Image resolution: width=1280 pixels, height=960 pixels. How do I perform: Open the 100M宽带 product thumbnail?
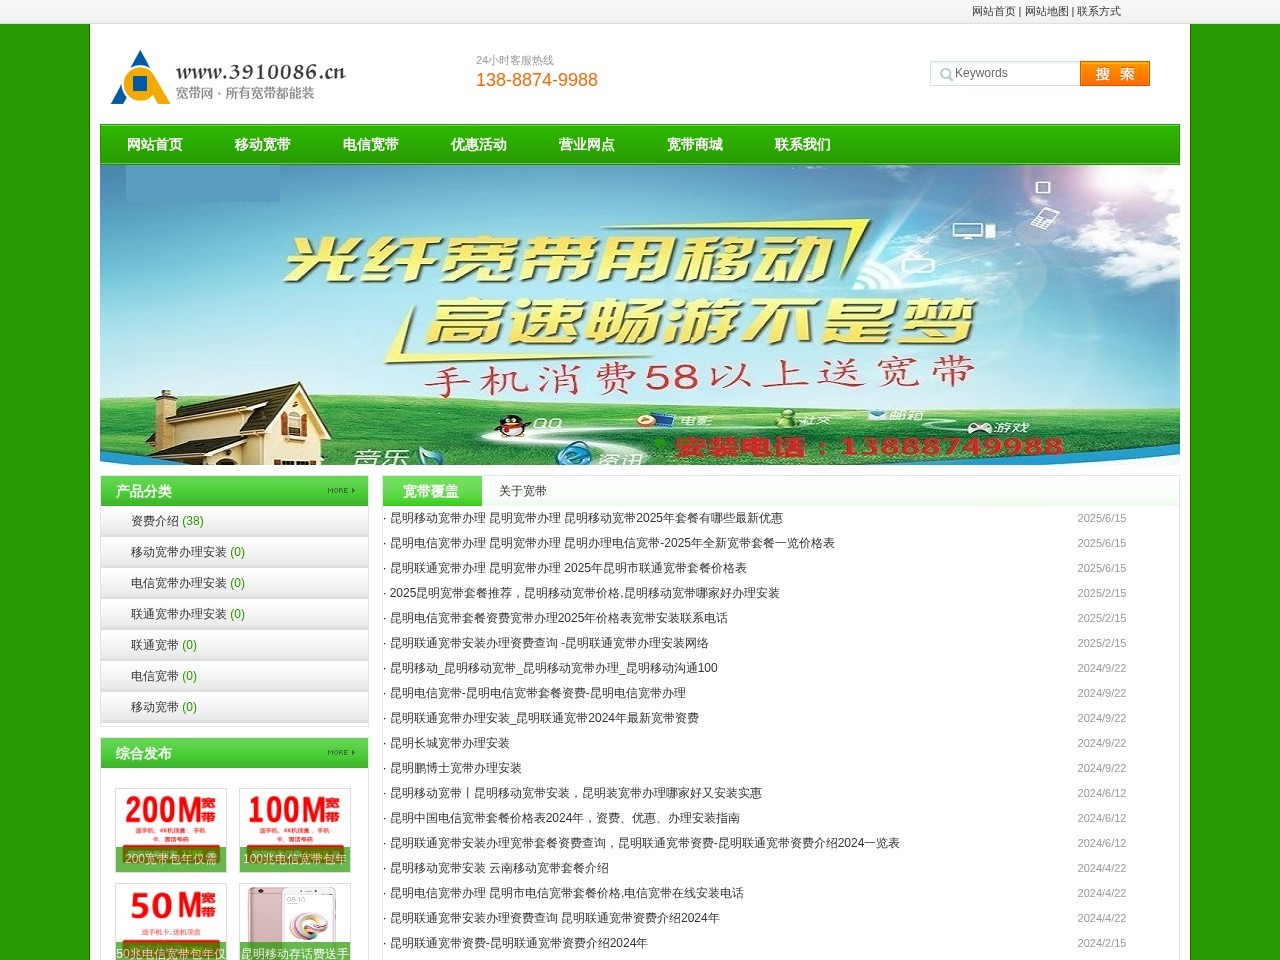pos(295,829)
